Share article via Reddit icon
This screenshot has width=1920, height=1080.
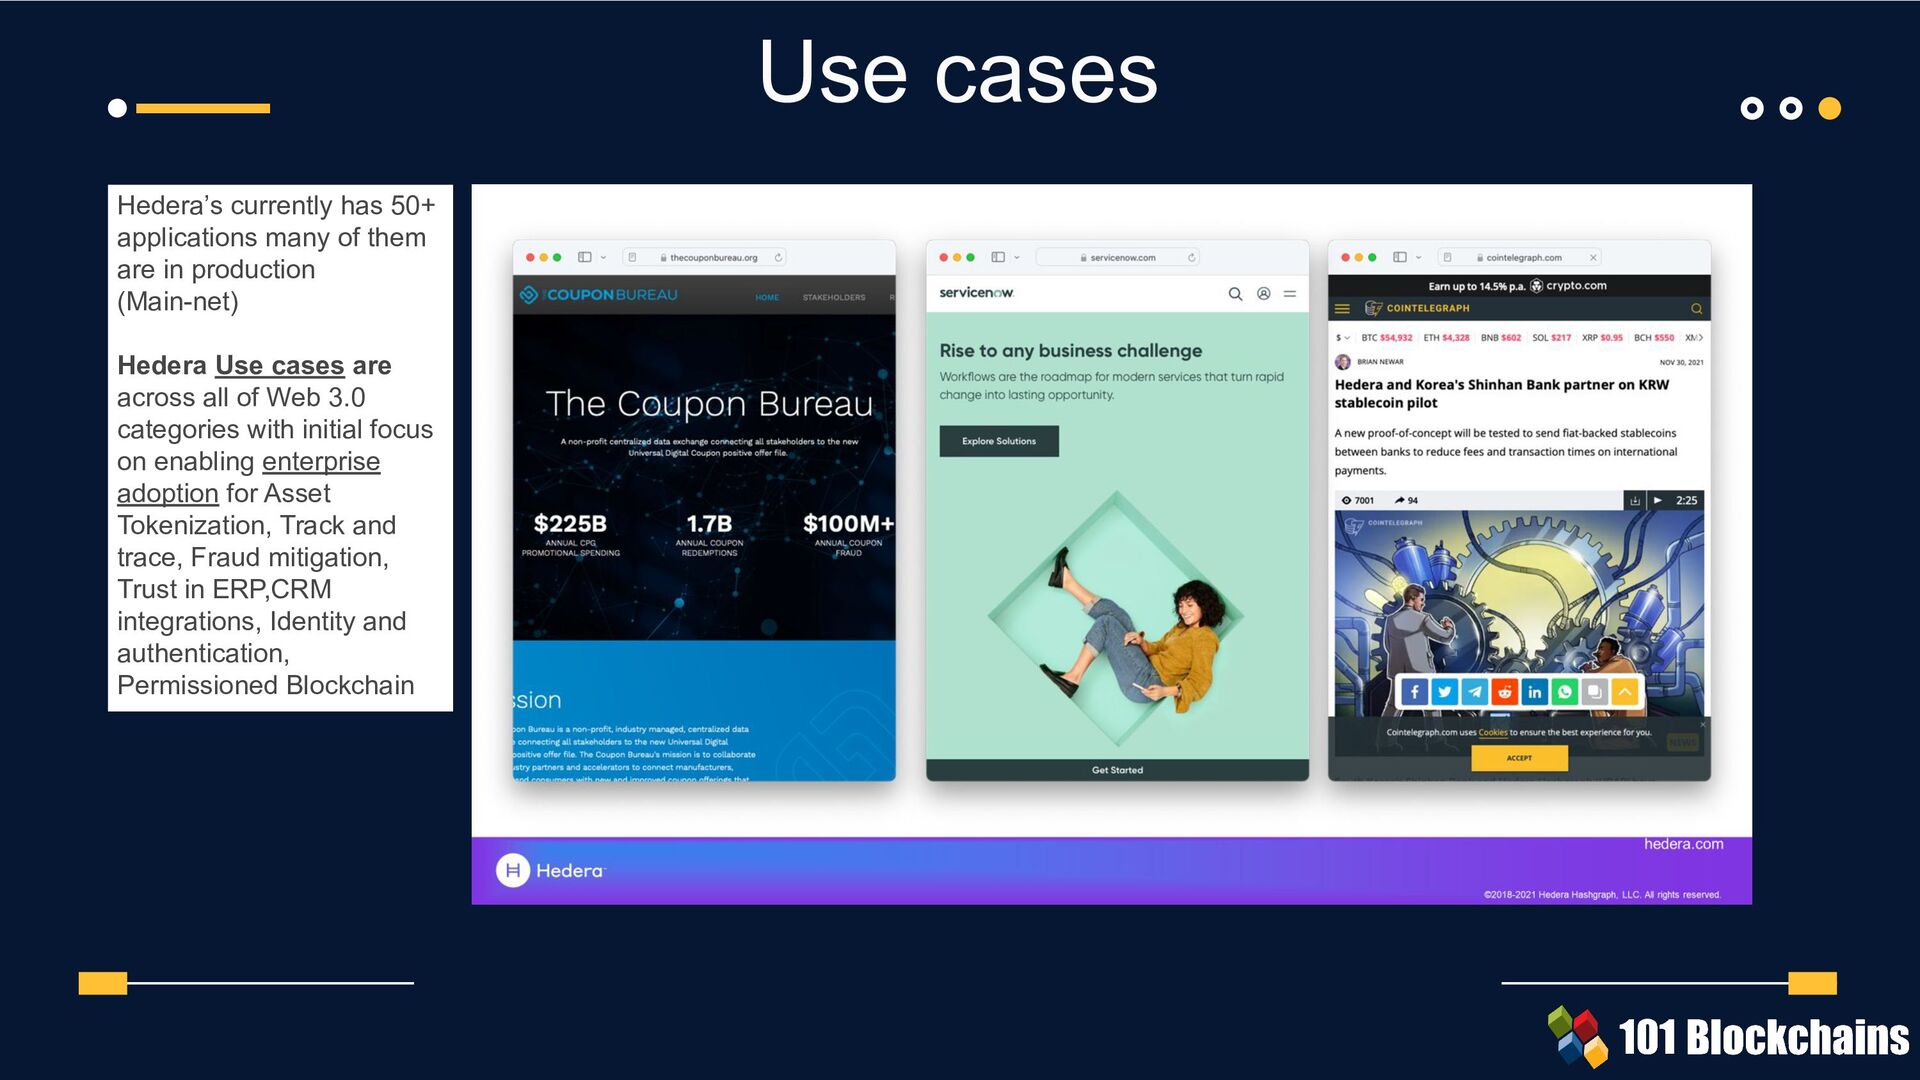click(x=1504, y=692)
